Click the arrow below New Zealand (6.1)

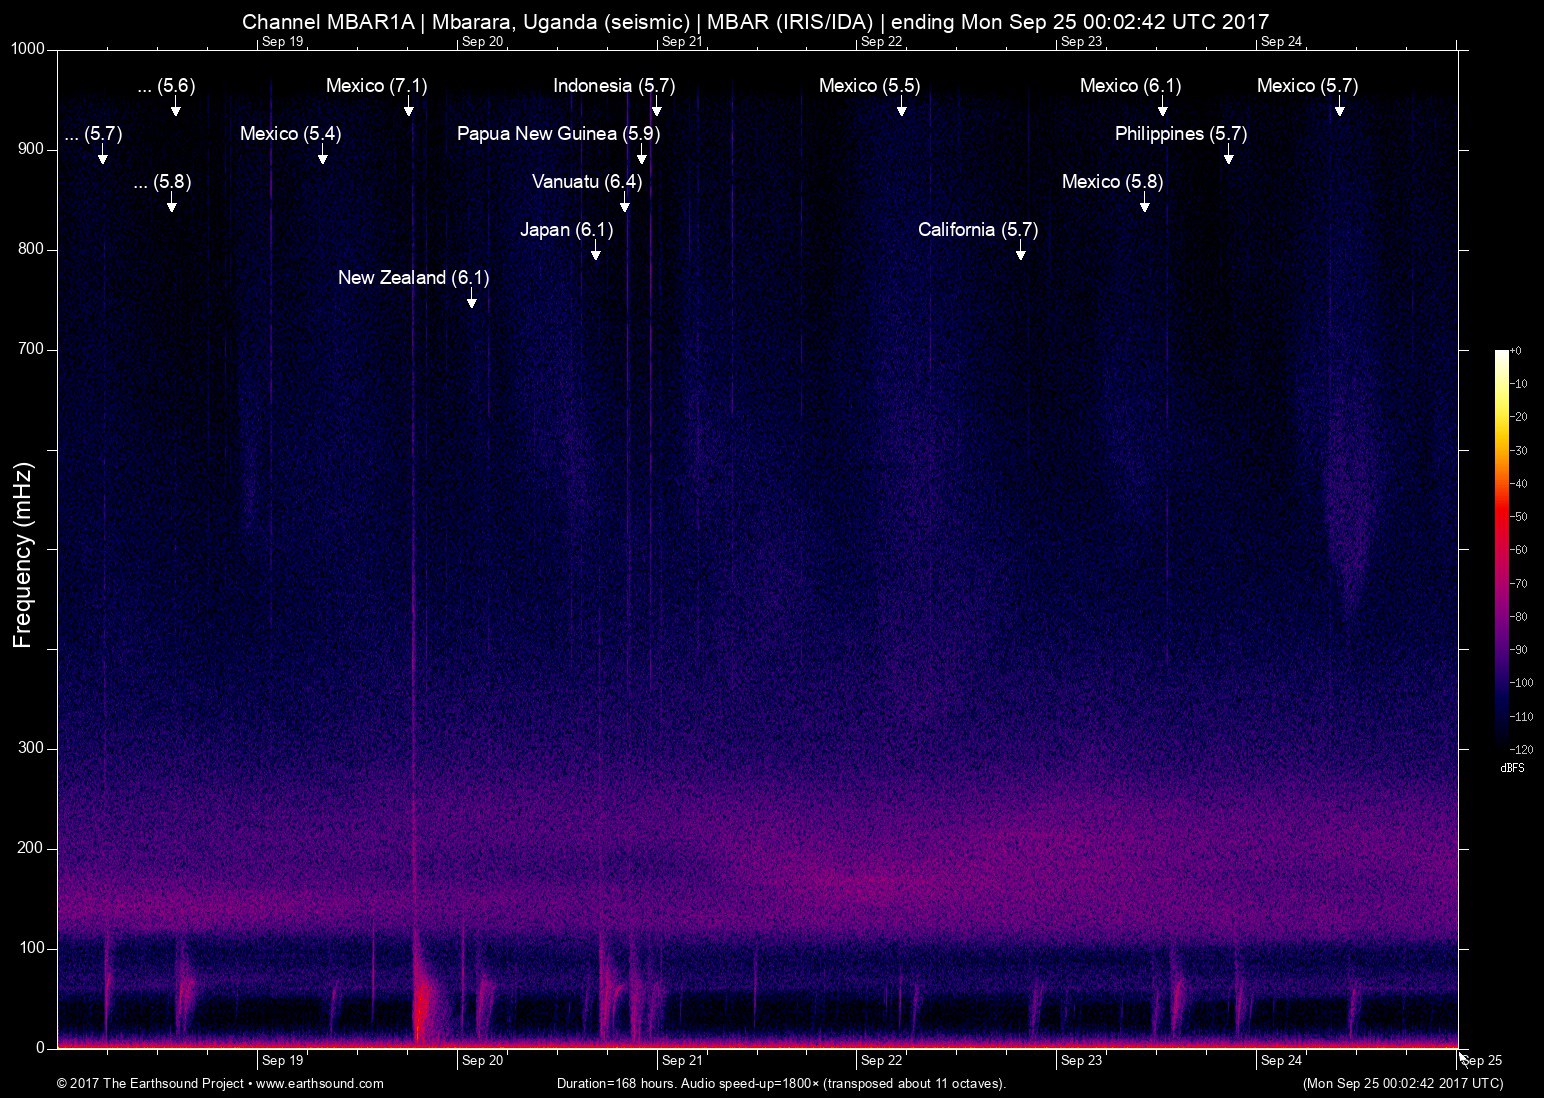[471, 299]
